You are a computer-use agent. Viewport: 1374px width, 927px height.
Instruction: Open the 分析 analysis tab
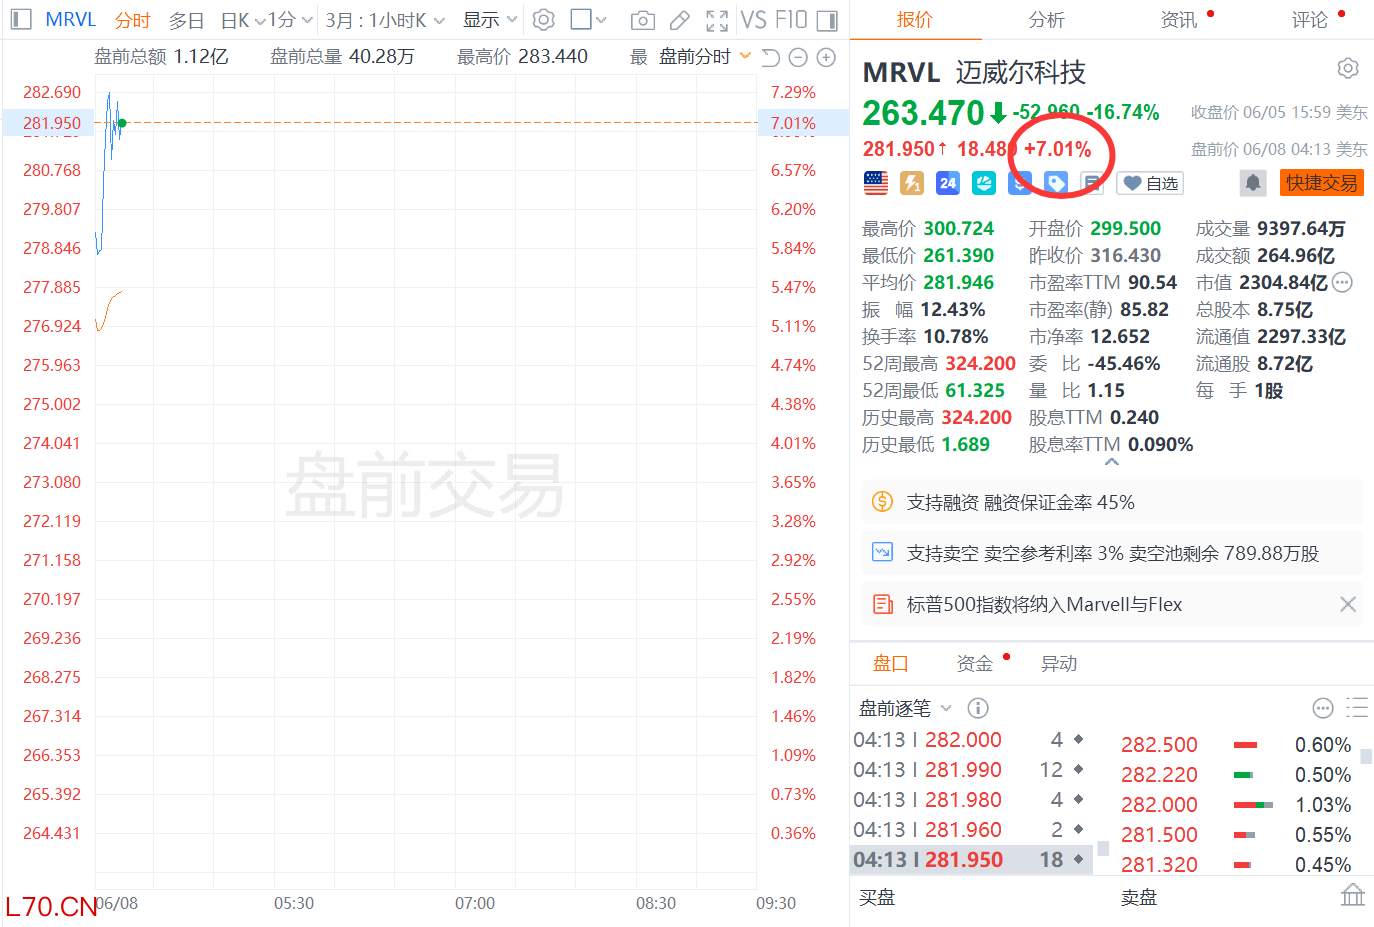tap(1046, 20)
